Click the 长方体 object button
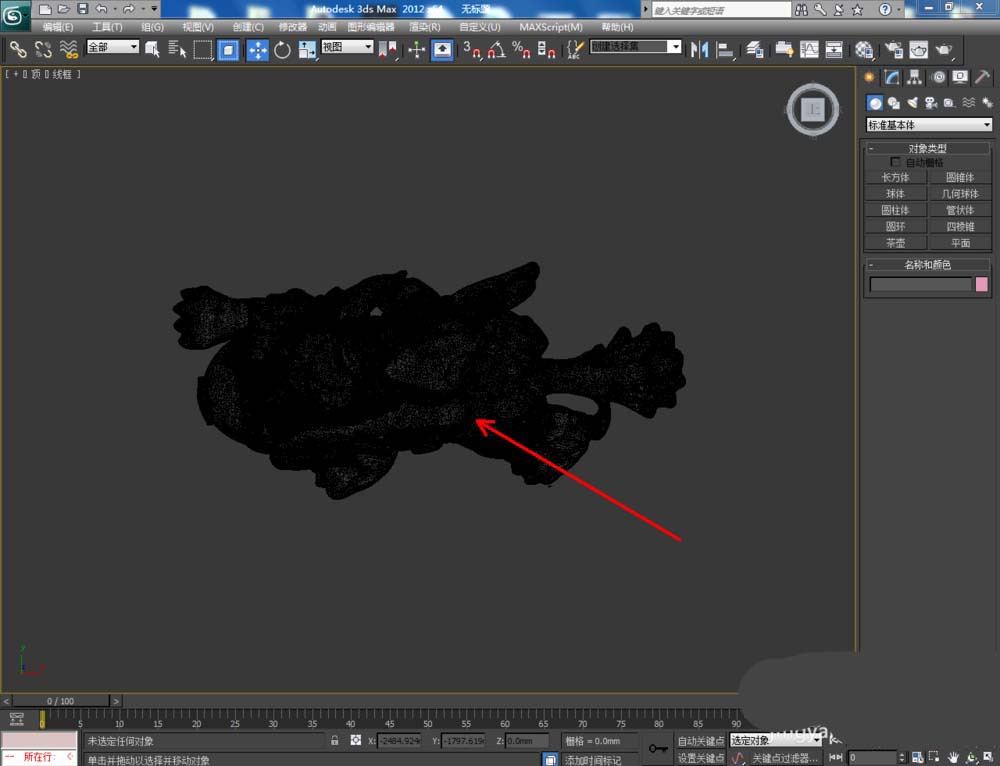The width and height of the screenshot is (1000, 766). click(x=895, y=177)
